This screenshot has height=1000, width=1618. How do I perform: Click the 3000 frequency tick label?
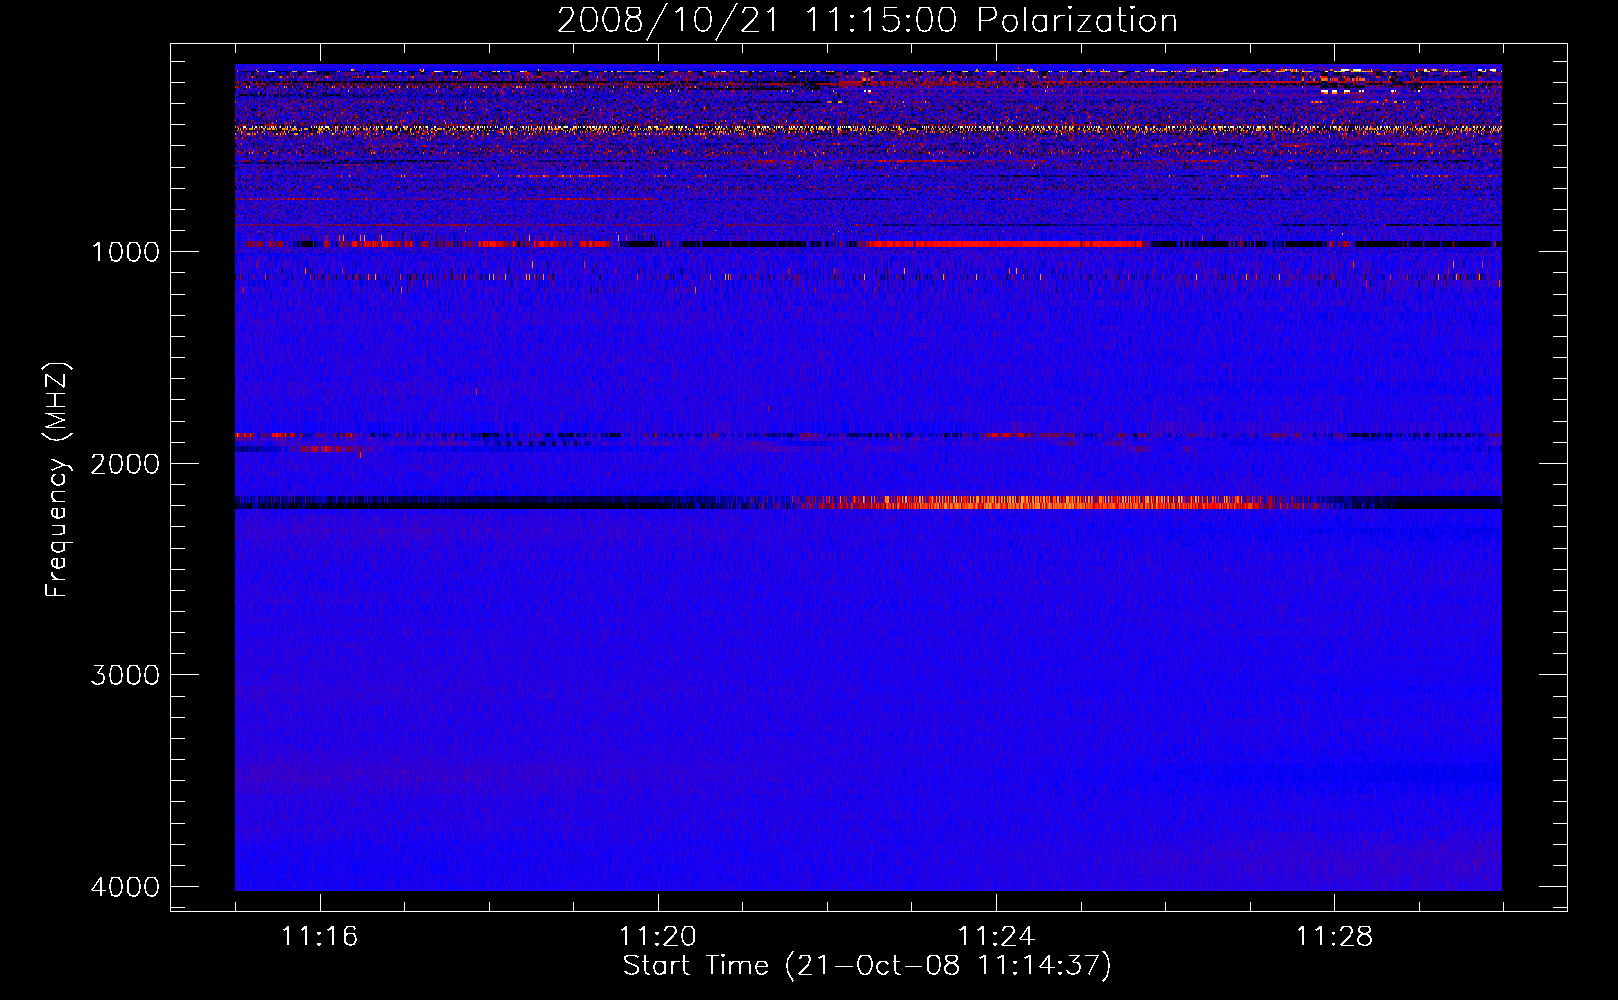pyautogui.click(x=125, y=675)
